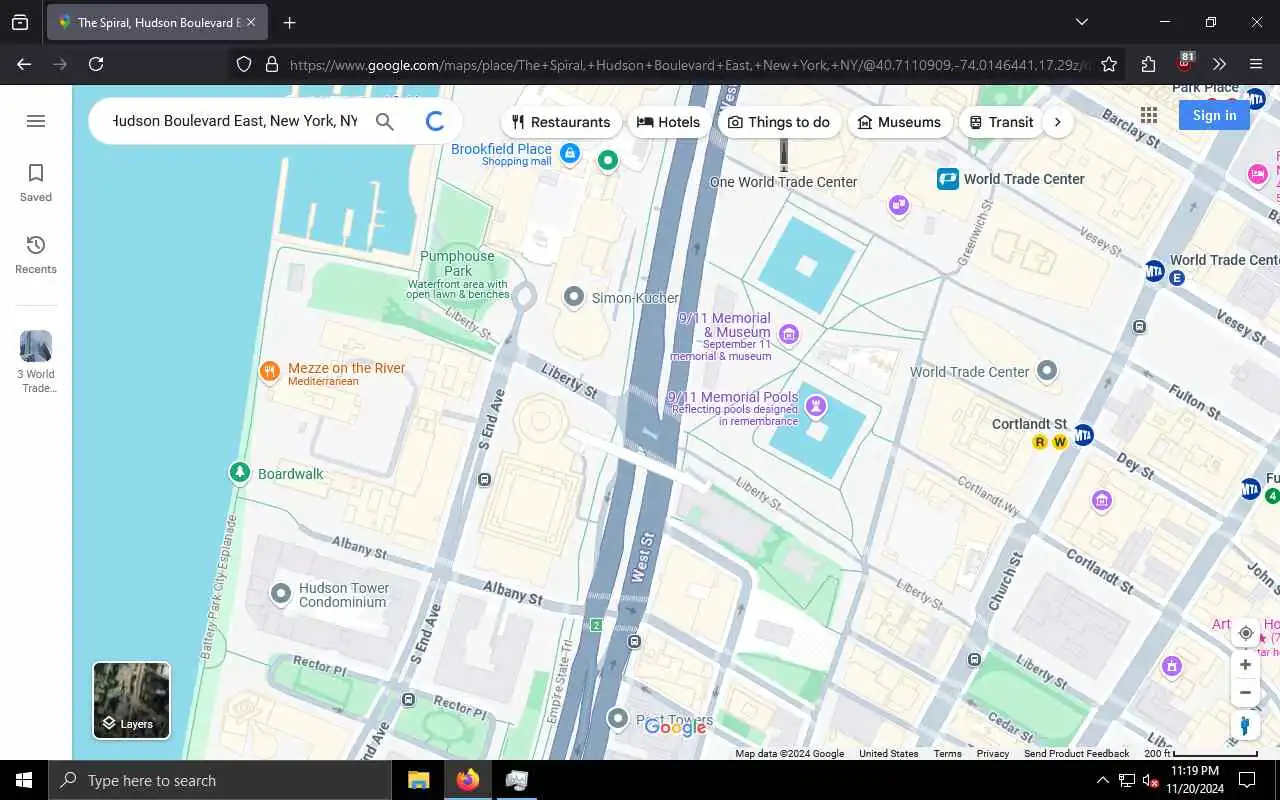Click the Simon-Kucher place marker
1280x800 pixels.
[574, 296]
